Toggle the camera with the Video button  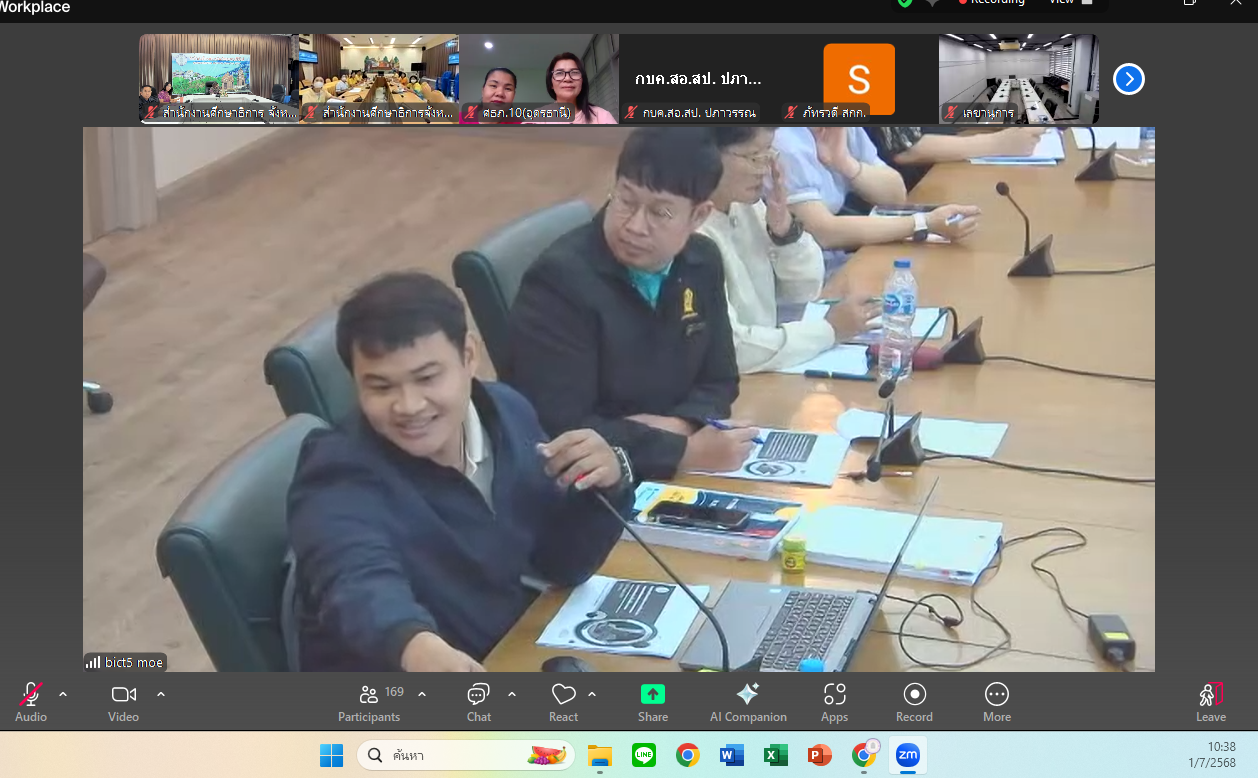point(124,701)
